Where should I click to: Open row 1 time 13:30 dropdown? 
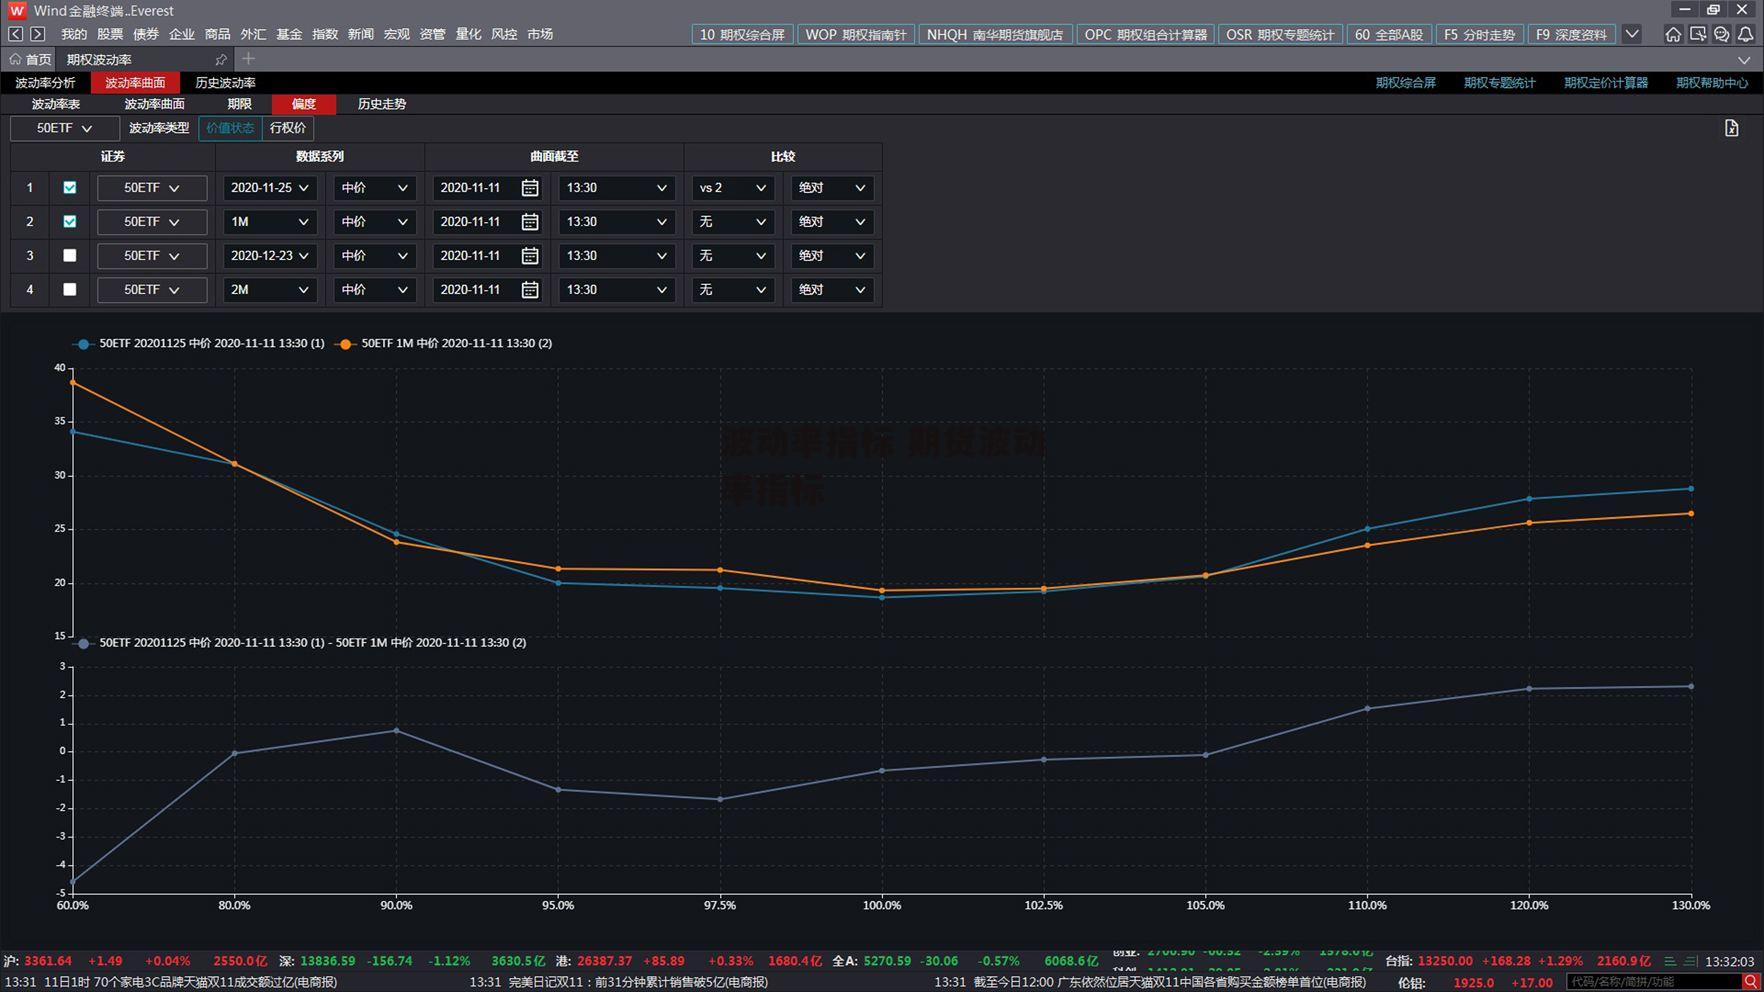tap(616, 188)
